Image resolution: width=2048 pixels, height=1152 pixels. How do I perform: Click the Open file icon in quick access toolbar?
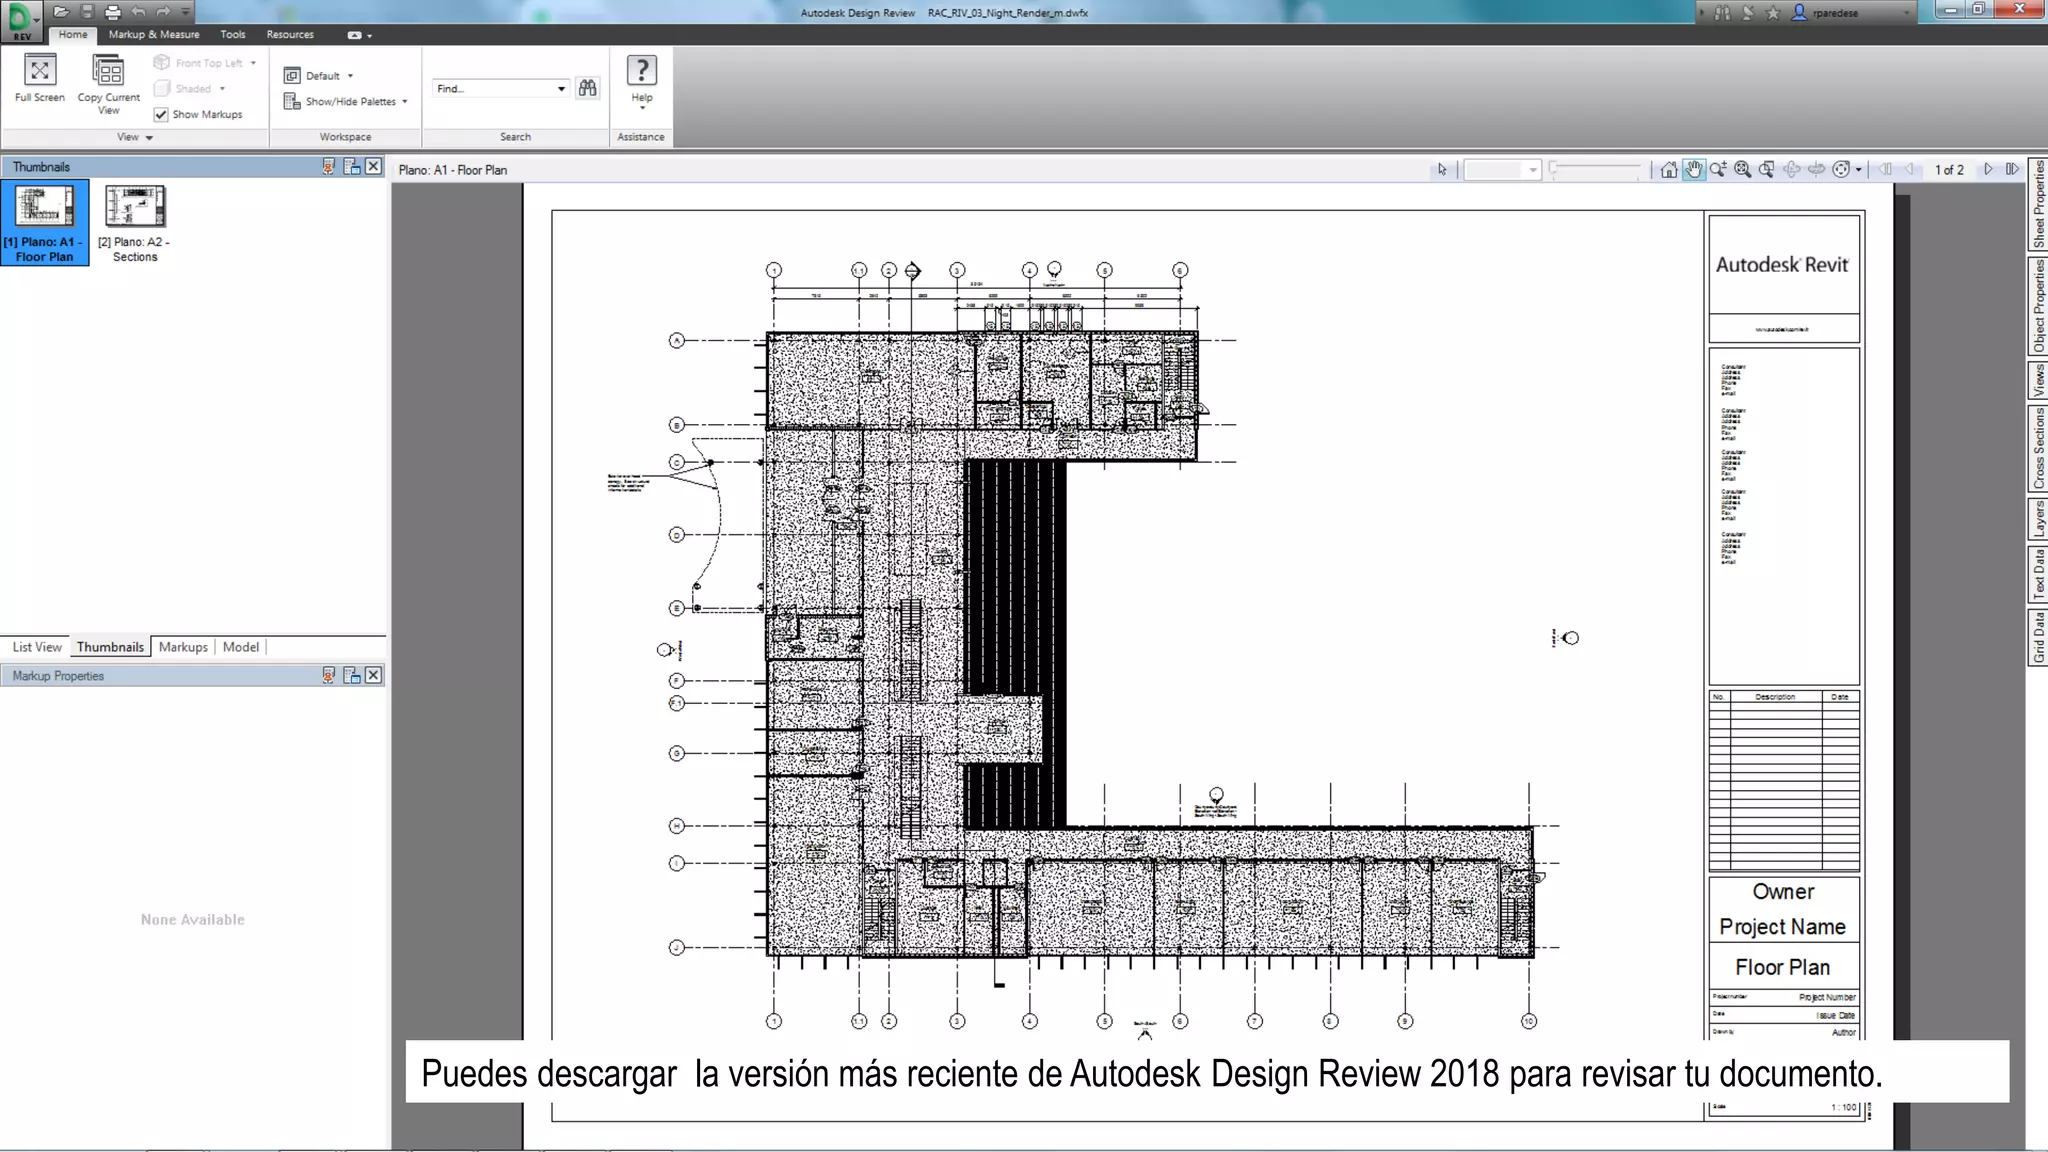(x=61, y=12)
